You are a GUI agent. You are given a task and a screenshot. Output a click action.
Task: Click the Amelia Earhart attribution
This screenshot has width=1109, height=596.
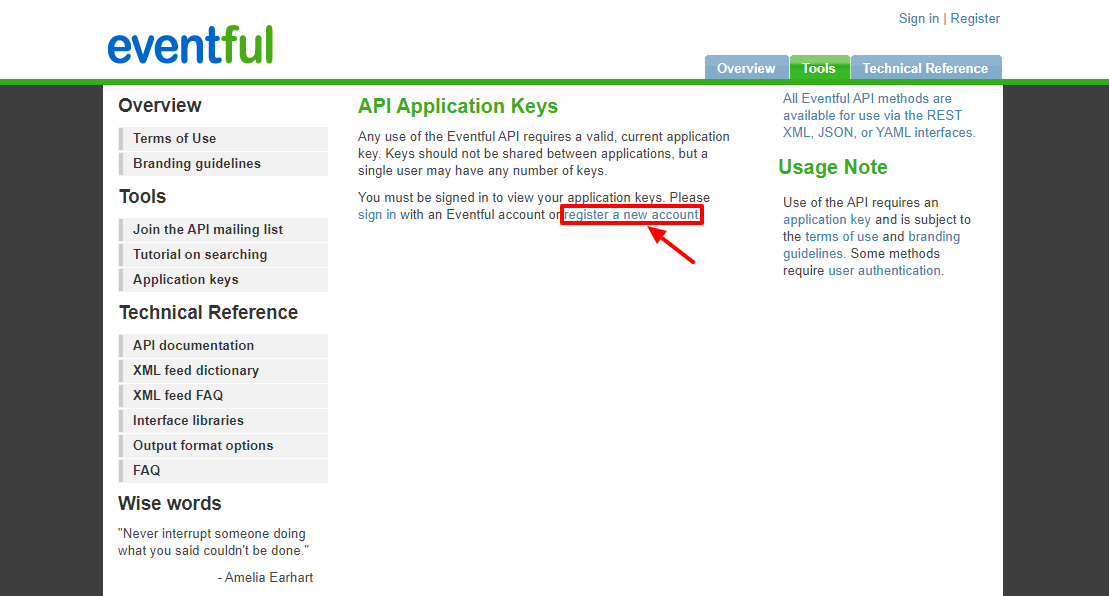[x=265, y=578]
